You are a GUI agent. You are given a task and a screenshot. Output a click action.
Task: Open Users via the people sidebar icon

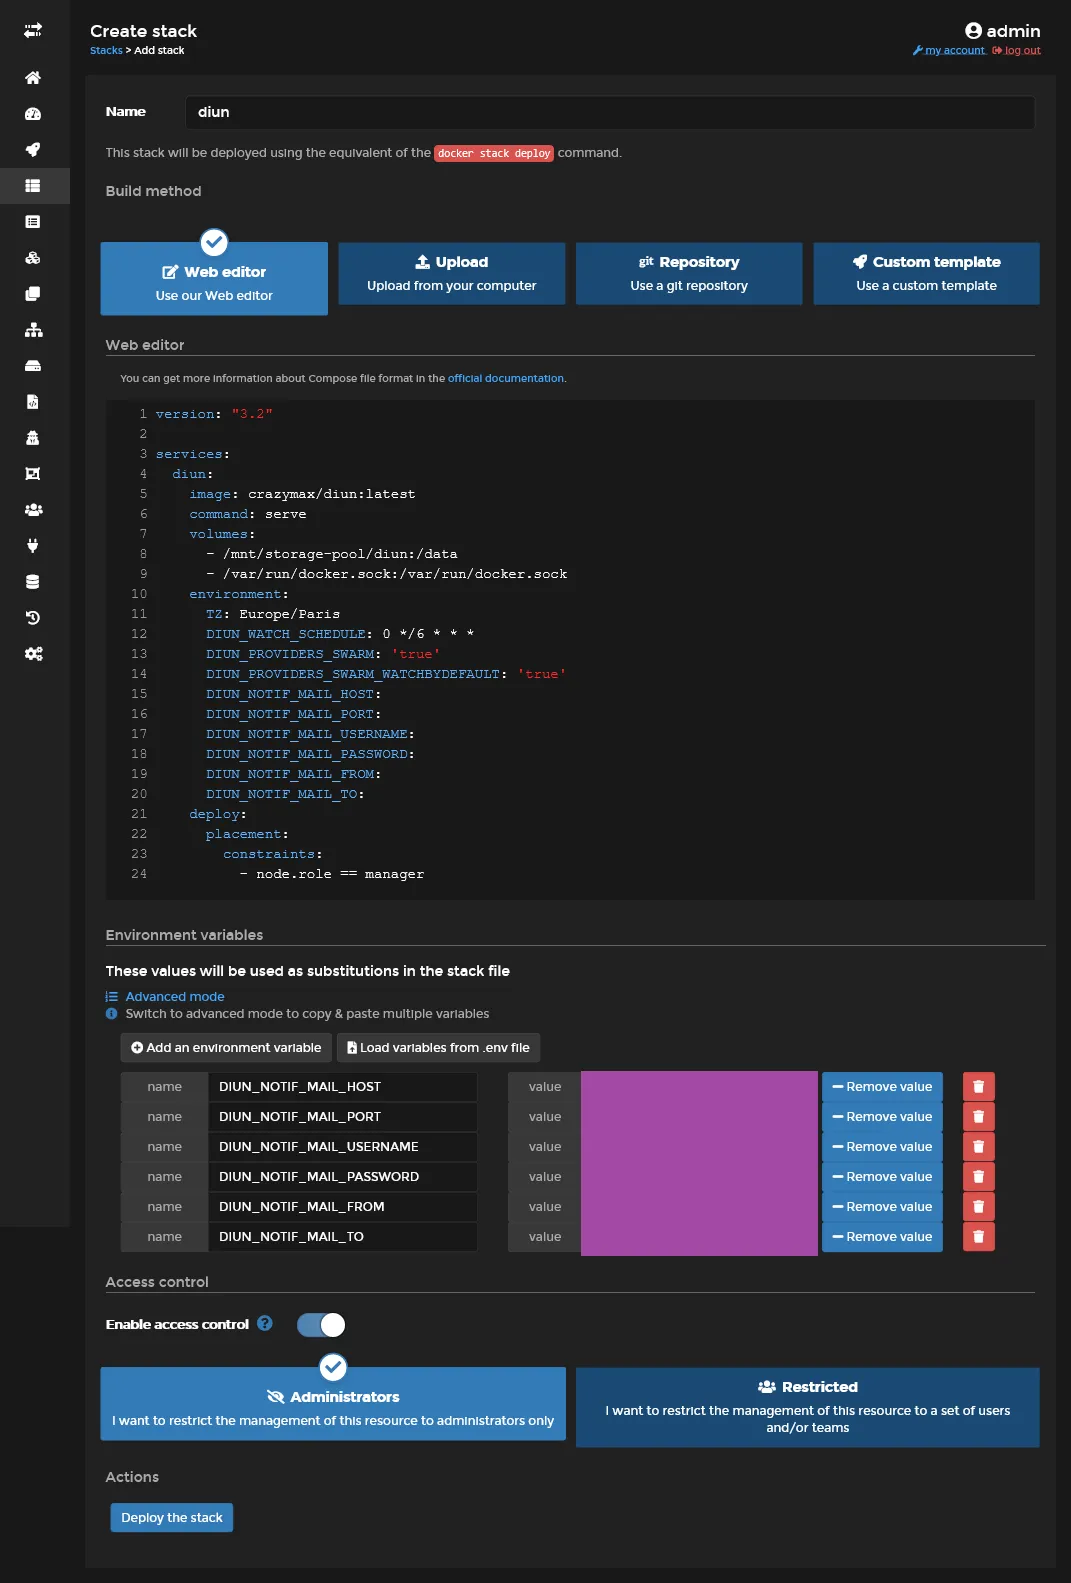[33, 510]
